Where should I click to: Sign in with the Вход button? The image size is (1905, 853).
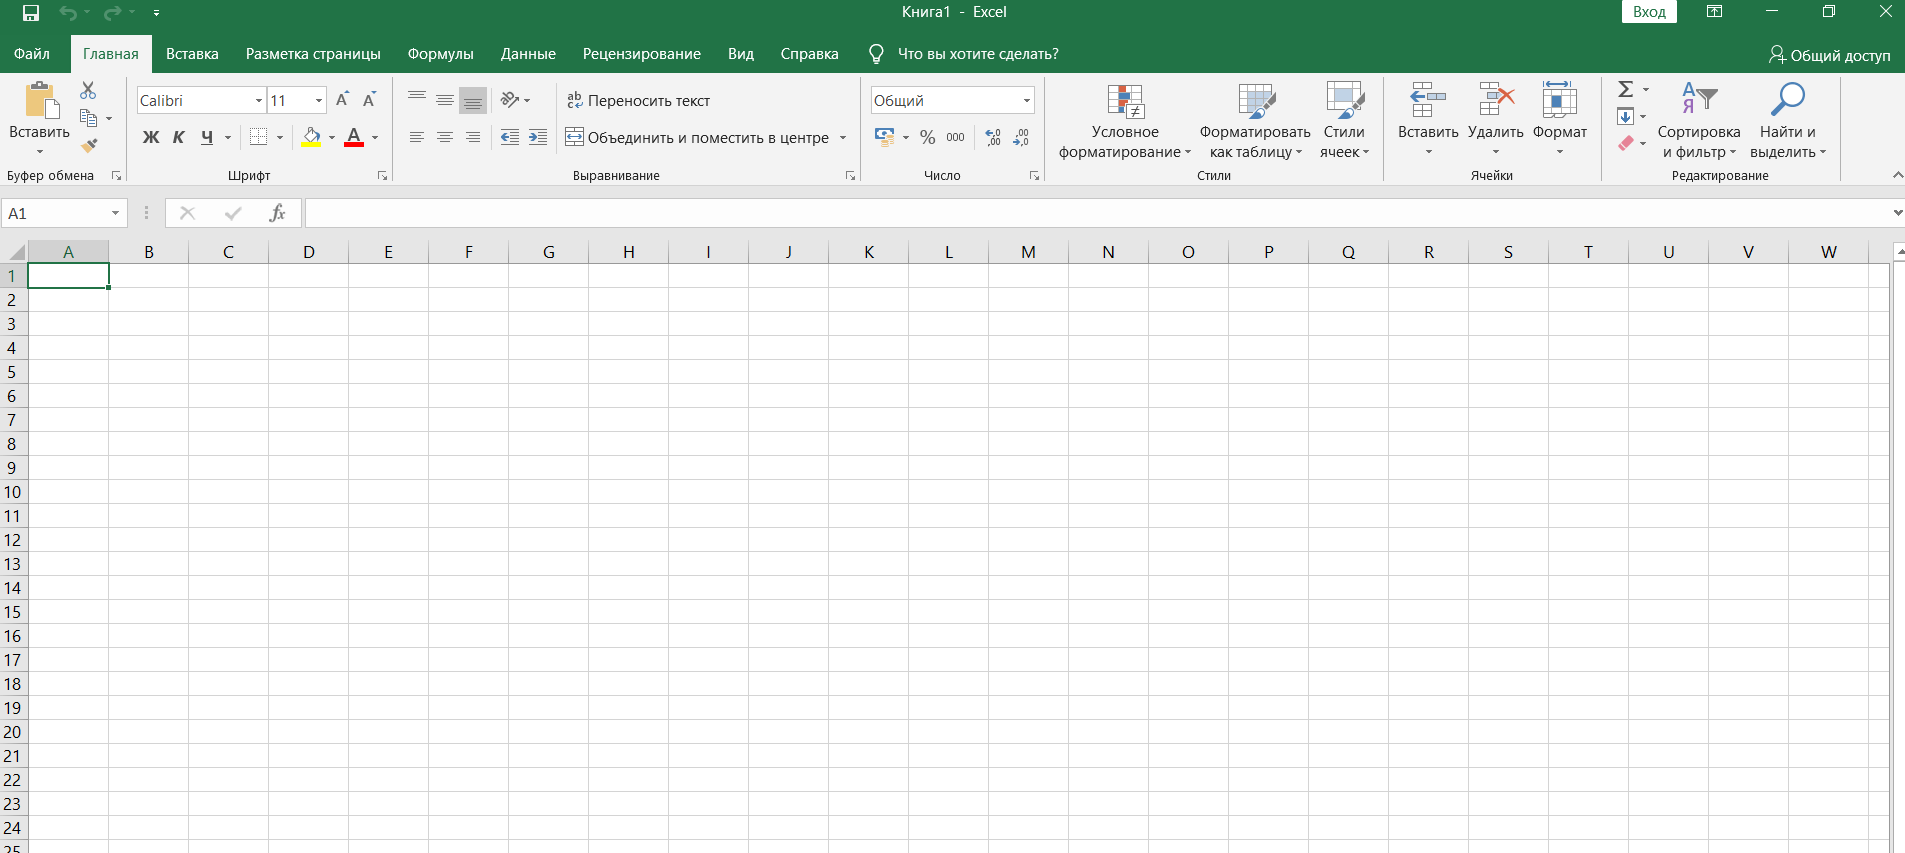coord(1649,12)
